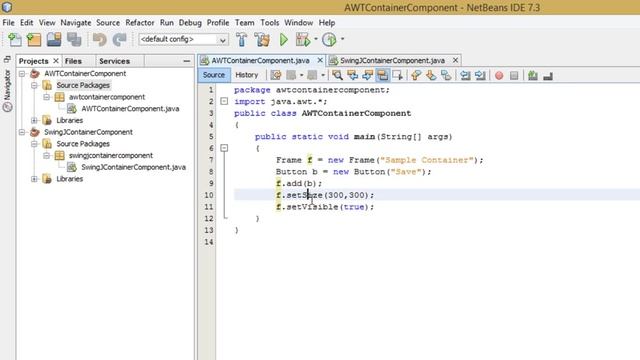Open the Refactor menu
Viewport: 640px width, 360px height.
click(x=140, y=23)
